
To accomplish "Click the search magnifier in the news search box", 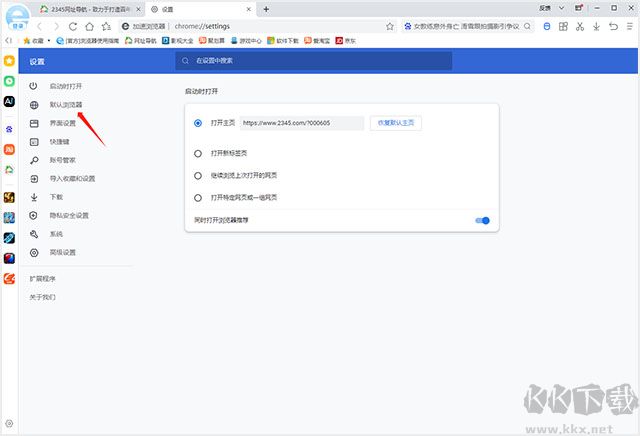I will (527, 27).
